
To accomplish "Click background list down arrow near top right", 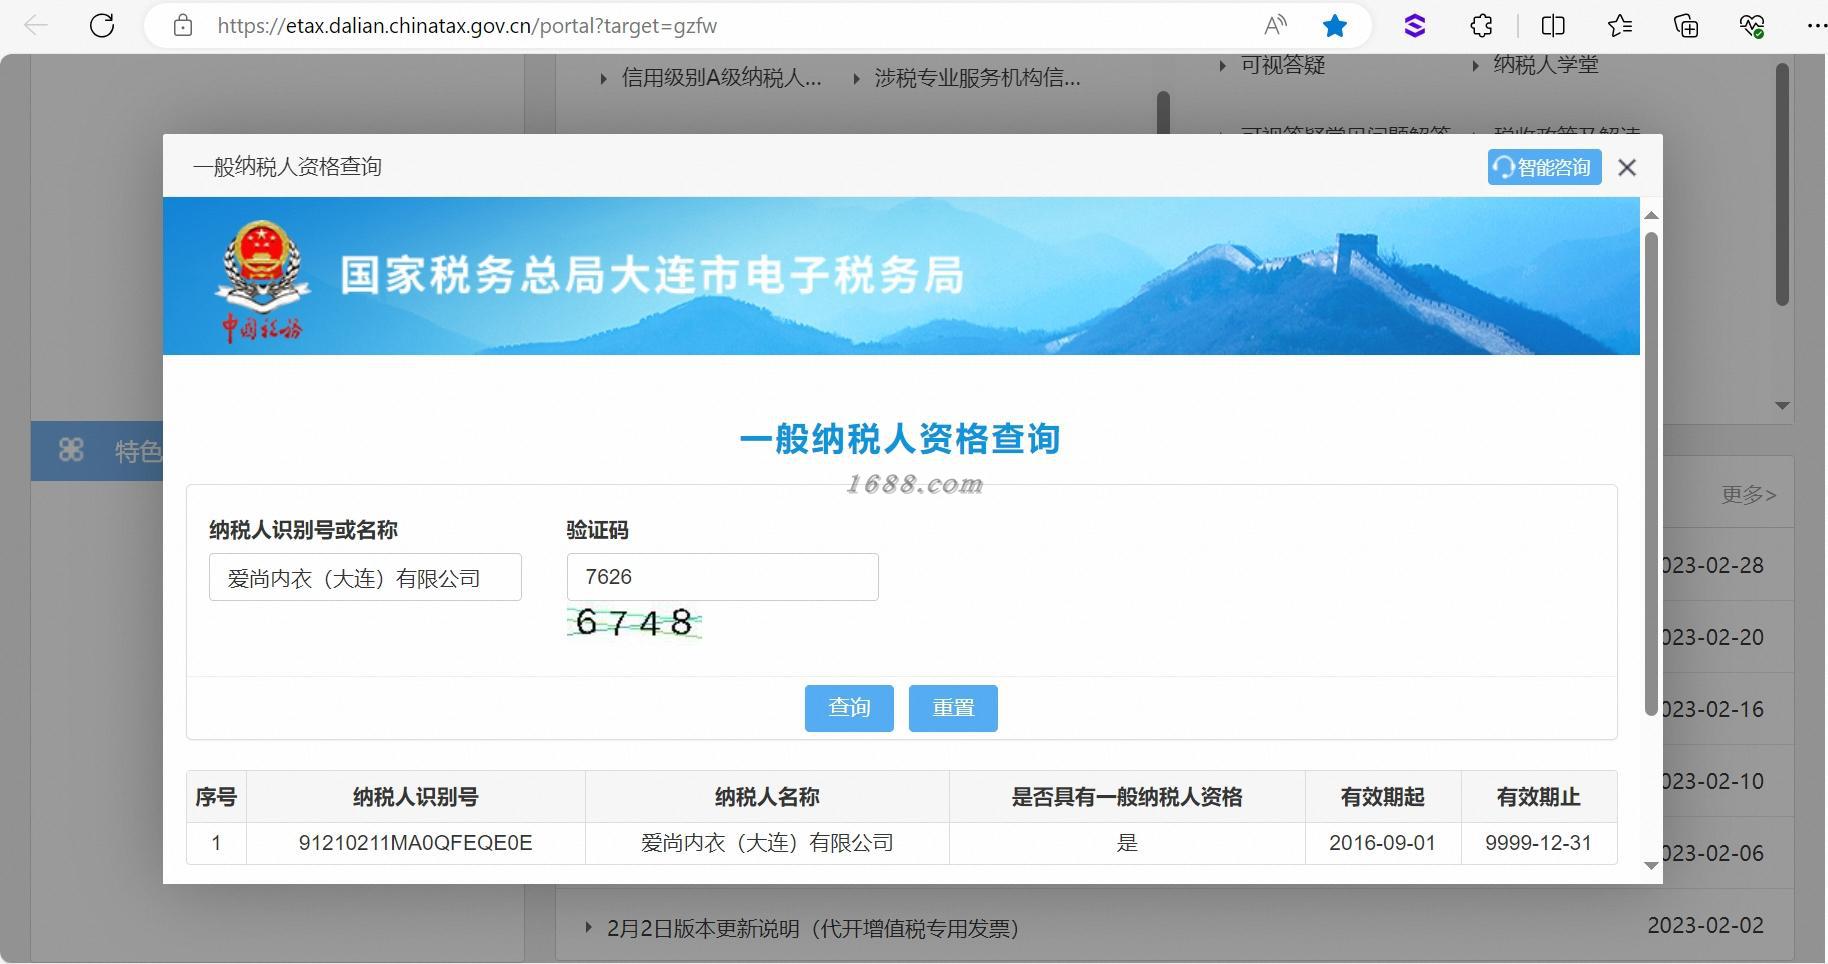I will 1782,405.
